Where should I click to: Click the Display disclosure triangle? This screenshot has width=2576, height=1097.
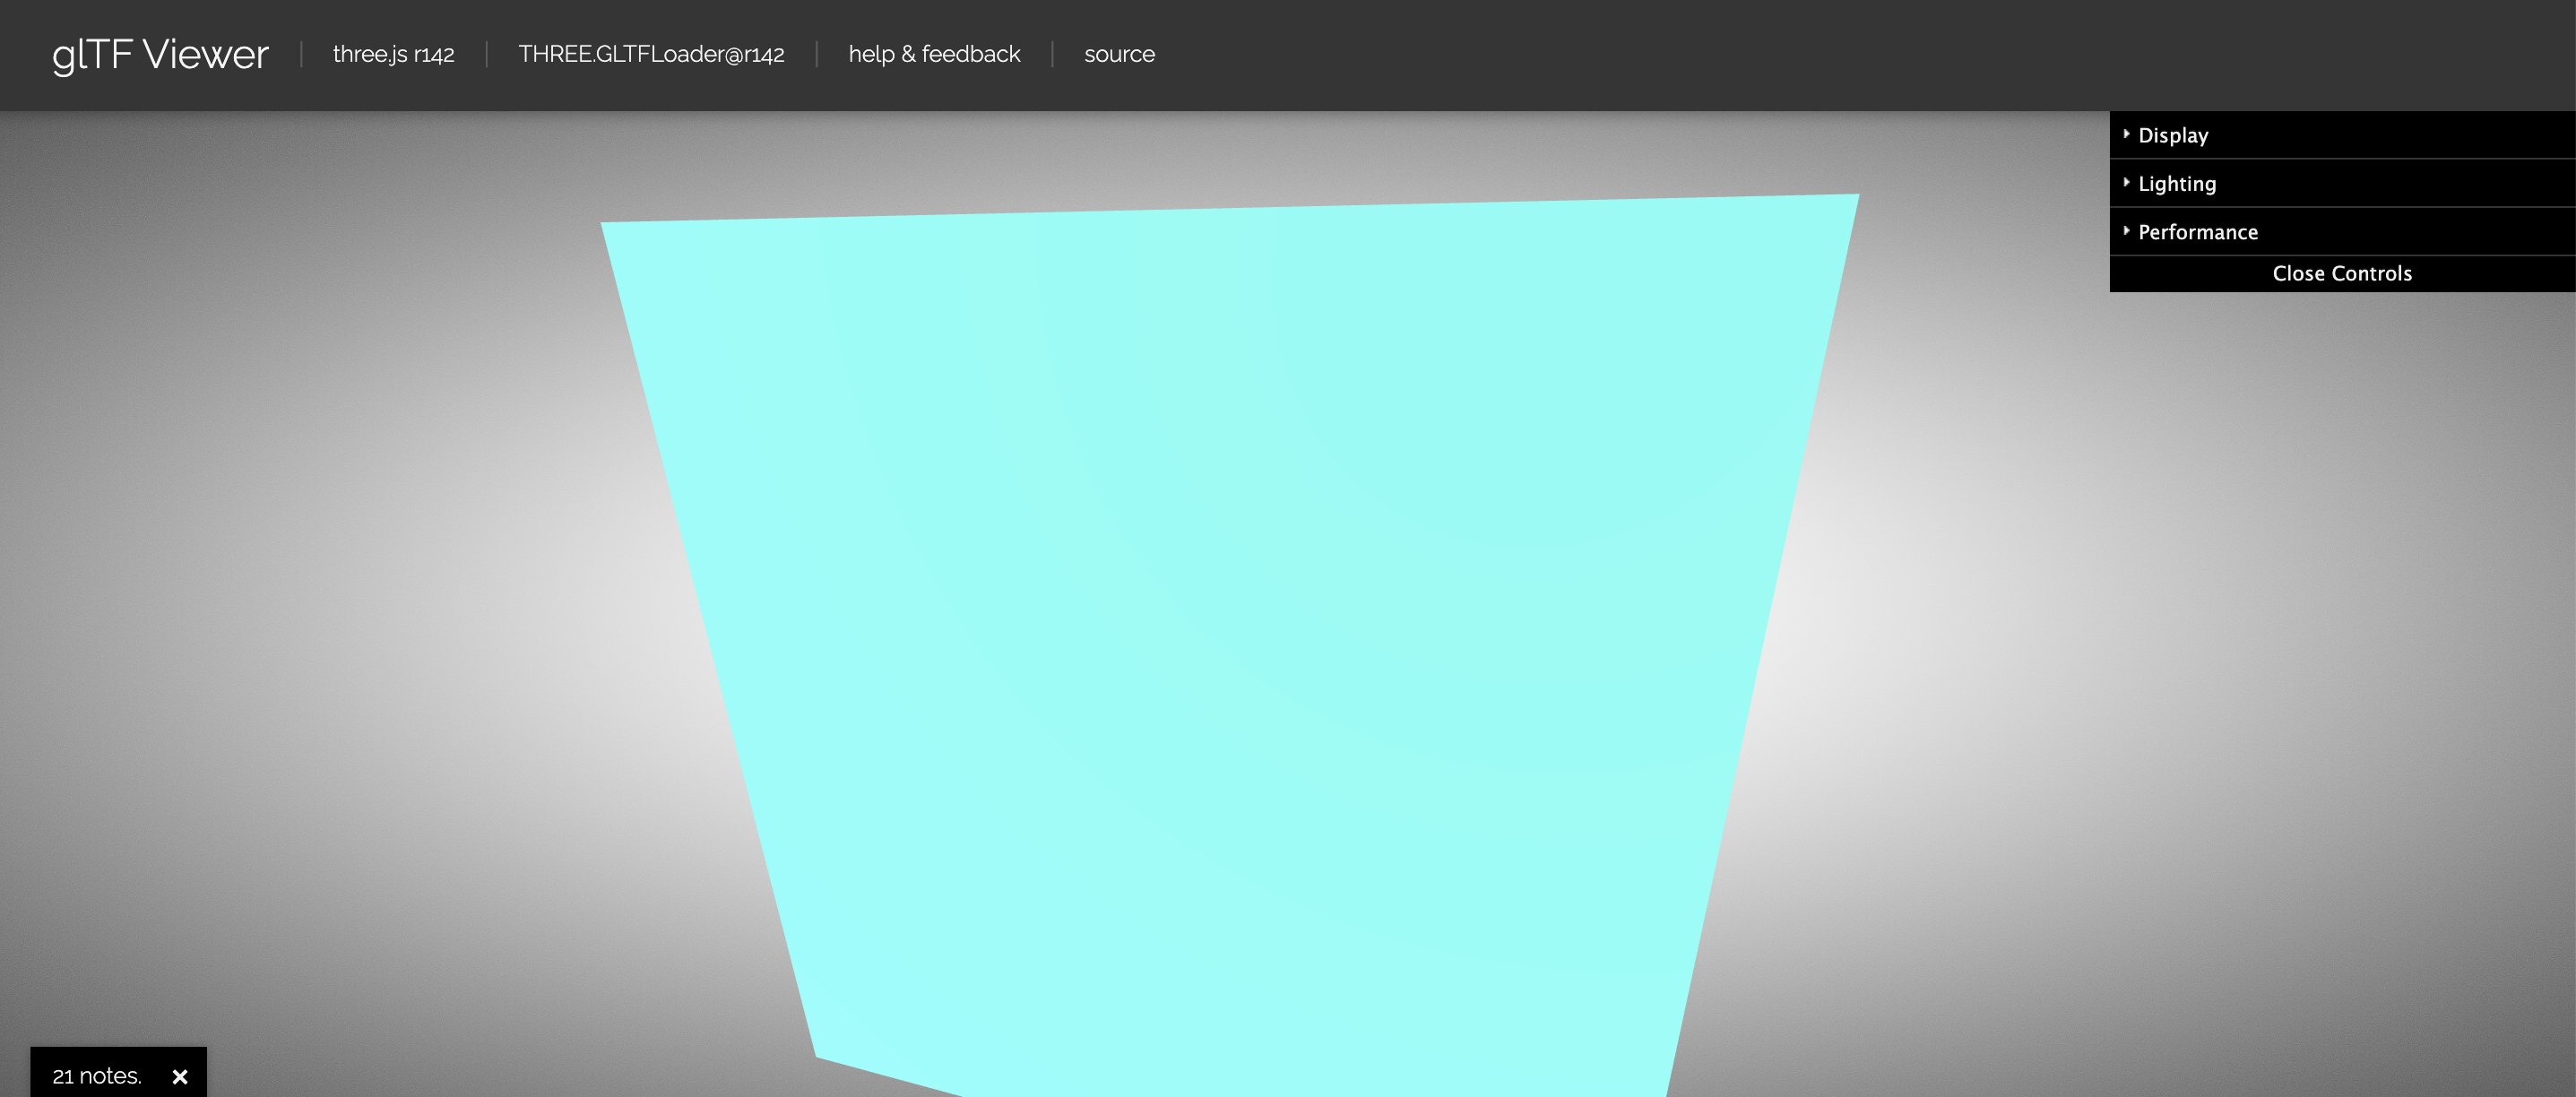coord(2126,134)
